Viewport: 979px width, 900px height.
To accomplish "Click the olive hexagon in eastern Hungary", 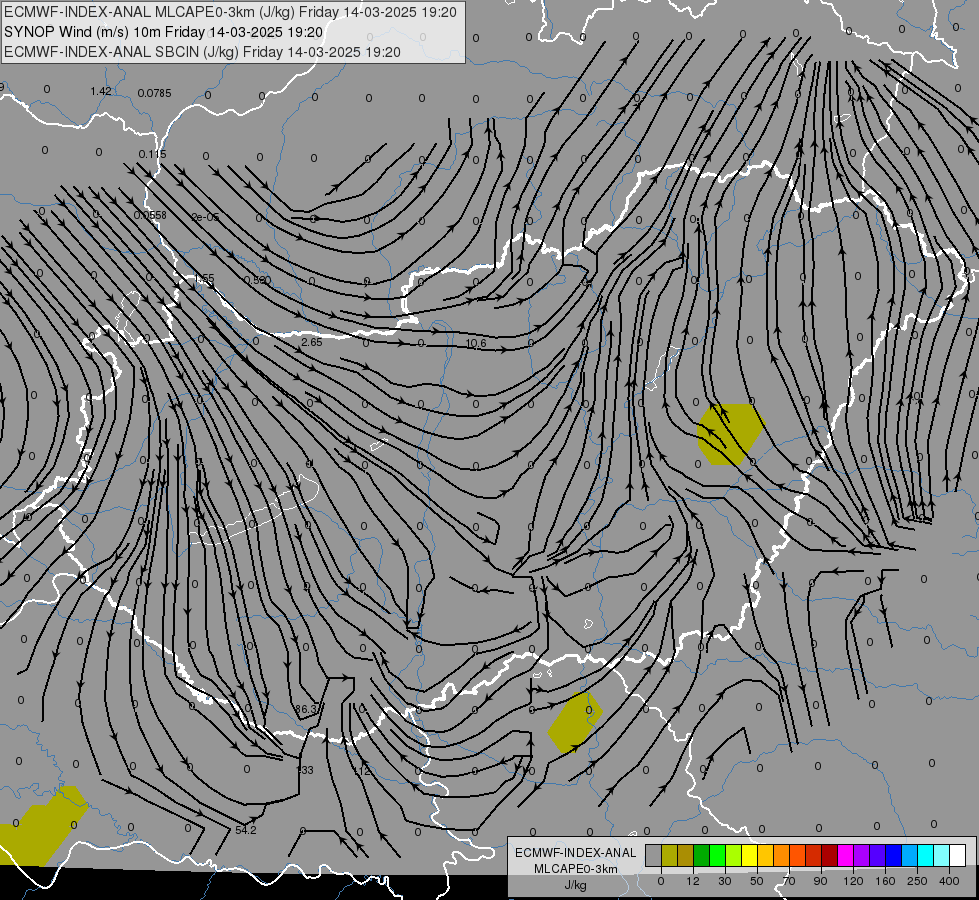I will [x=731, y=435].
